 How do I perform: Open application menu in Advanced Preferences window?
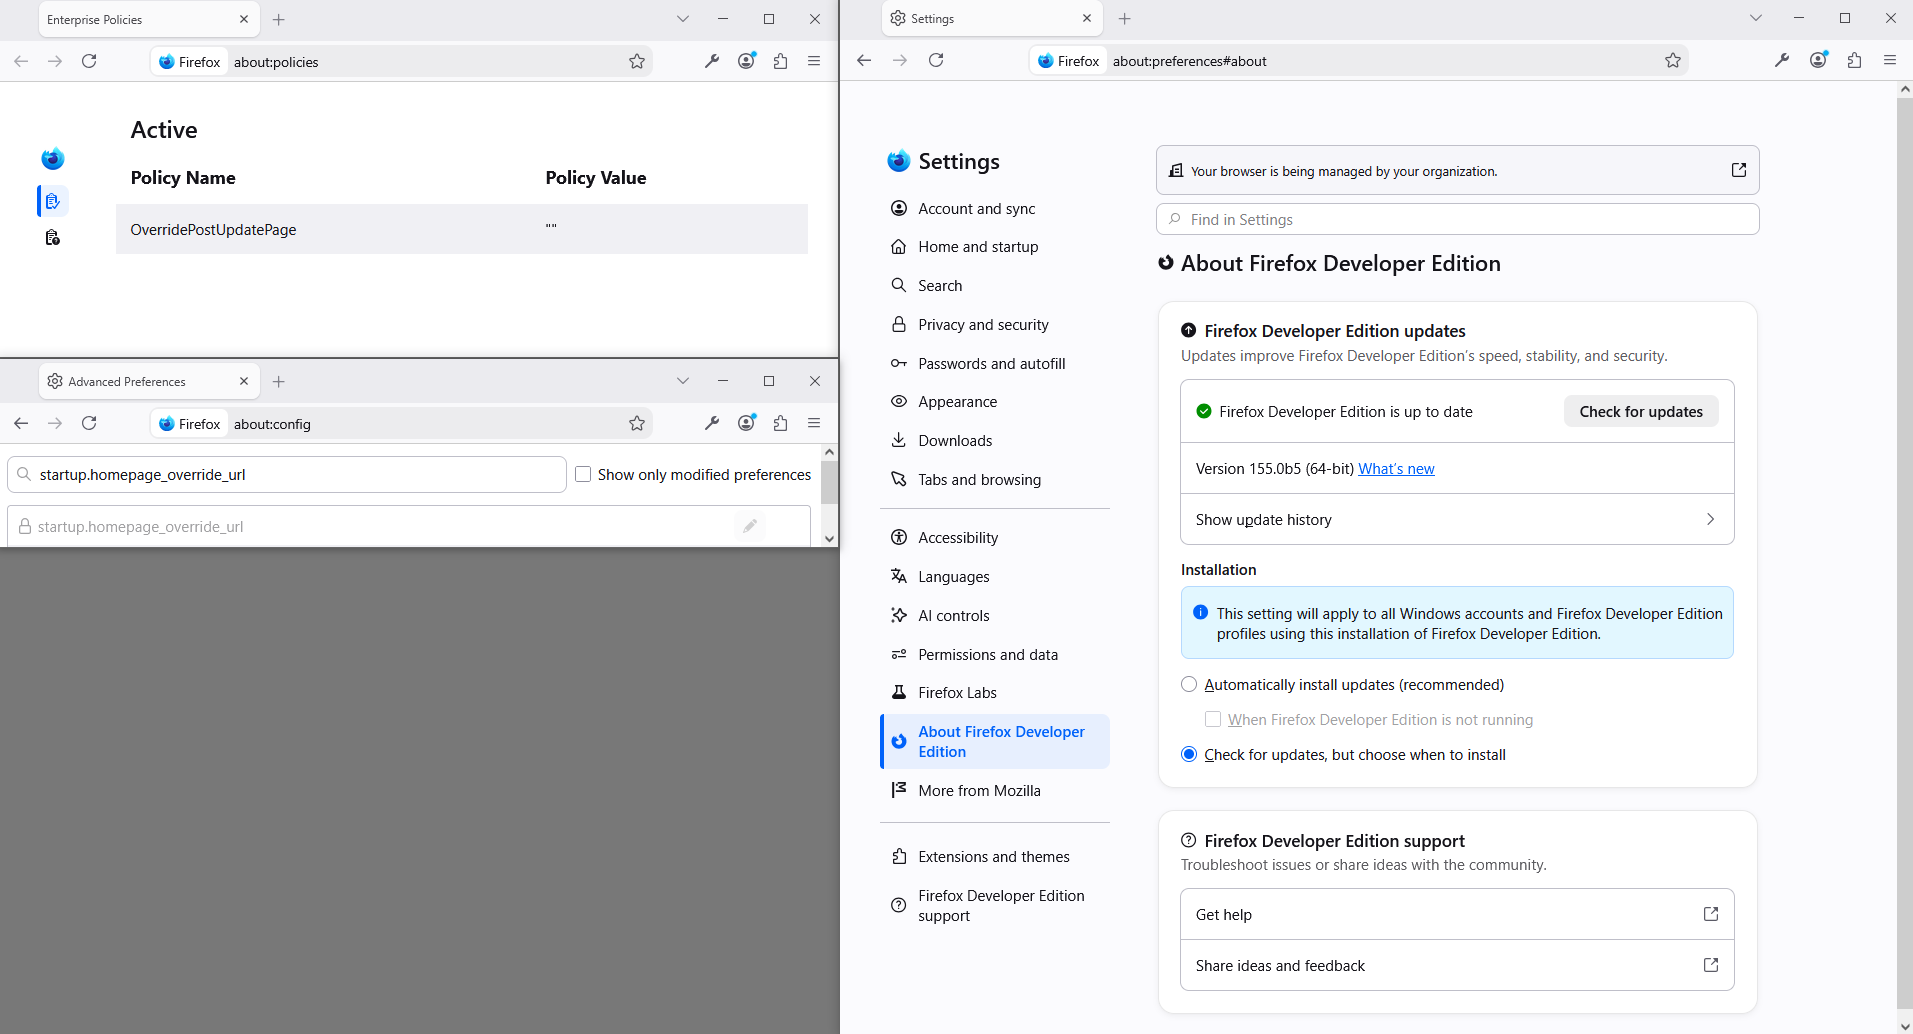coord(814,423)
